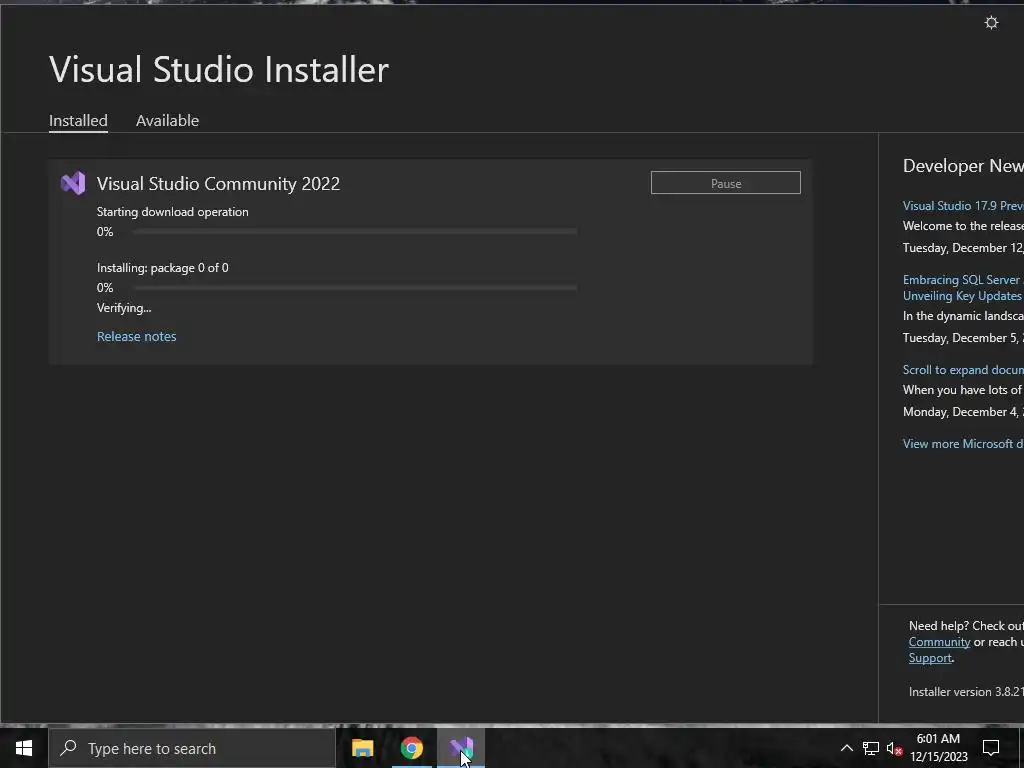This screenshot has height=768, width=1024.
Task: Open Embracing SQL Server news article
Action: pos(963,287)
